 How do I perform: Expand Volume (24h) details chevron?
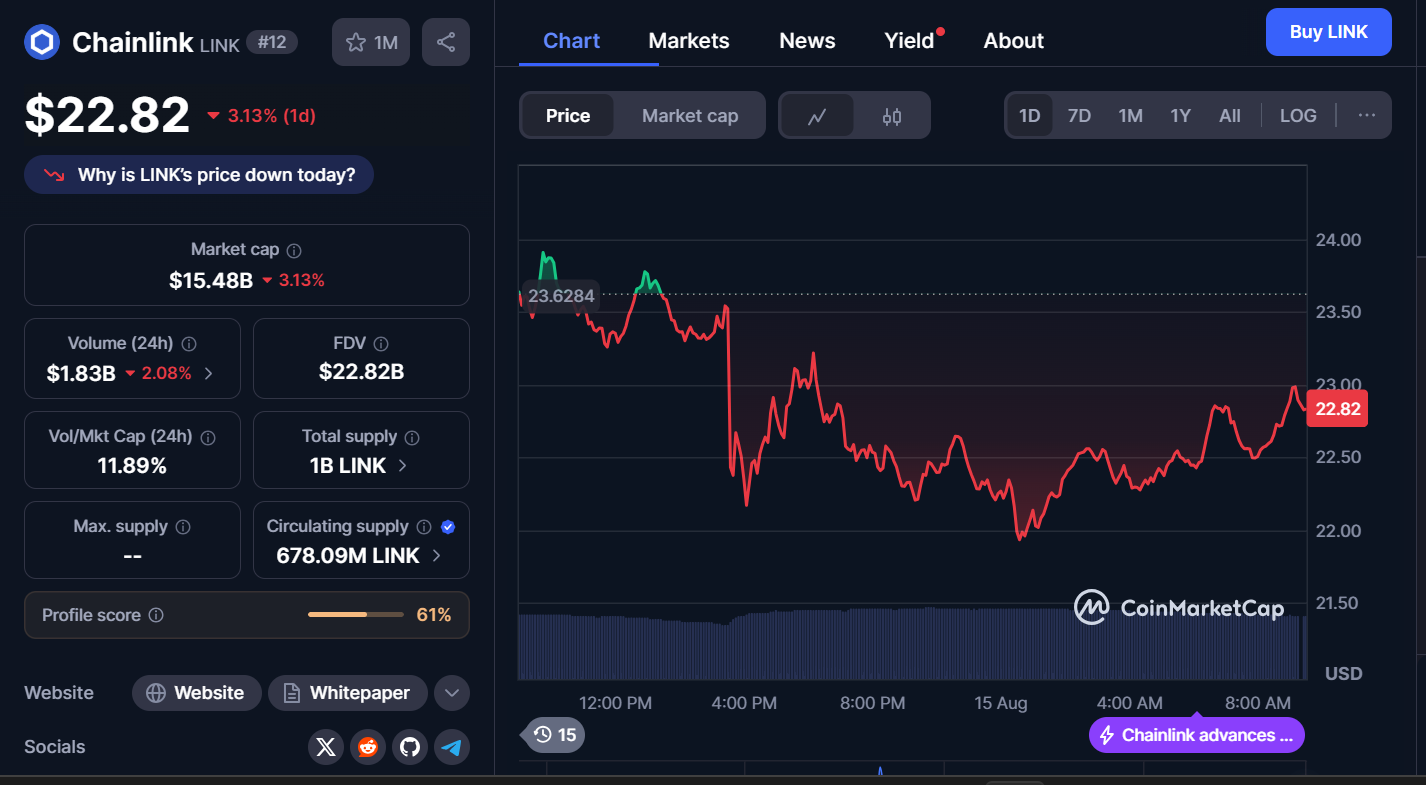coord(208,374)
